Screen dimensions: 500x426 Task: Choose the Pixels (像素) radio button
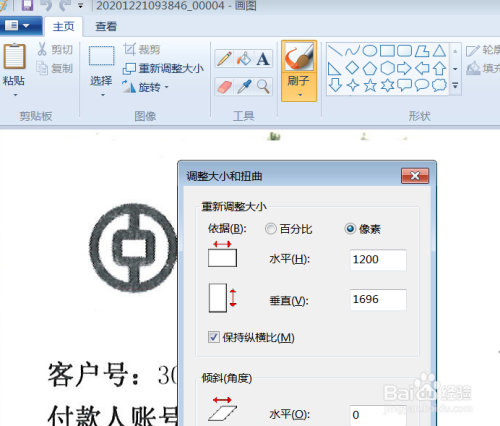tap(350, 229)
